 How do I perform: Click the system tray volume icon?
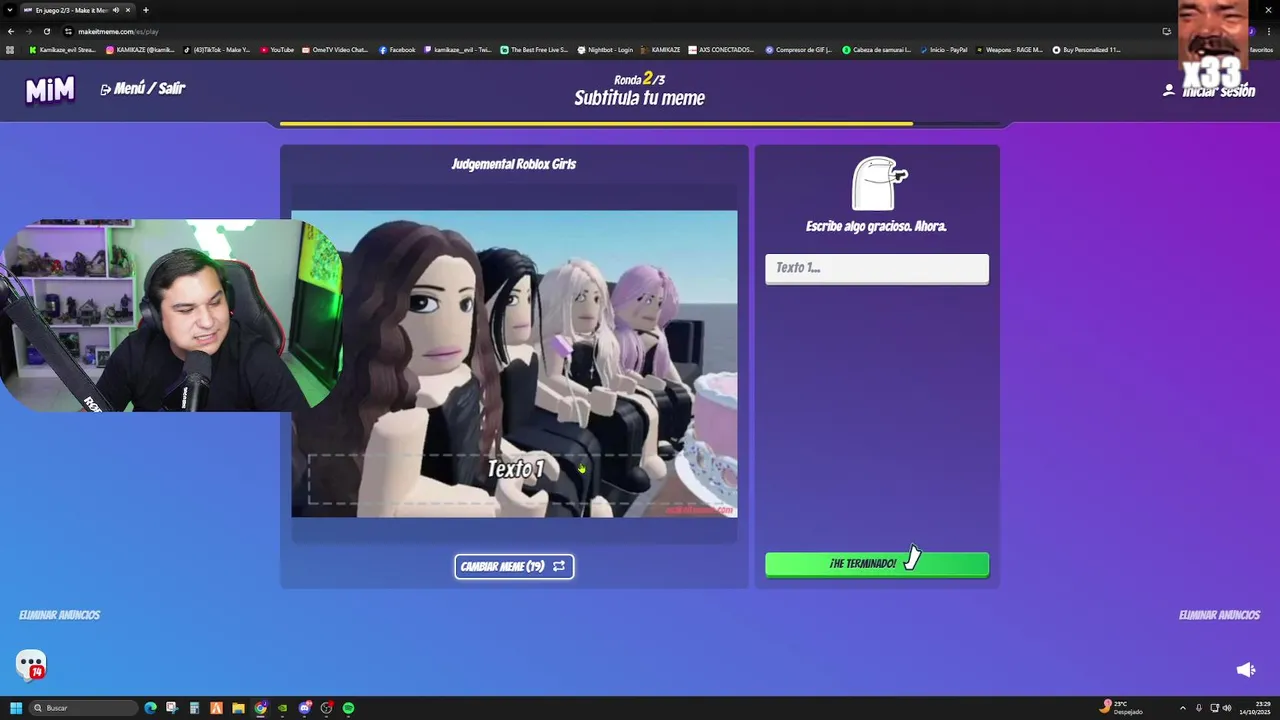(x=1228, y=708)
